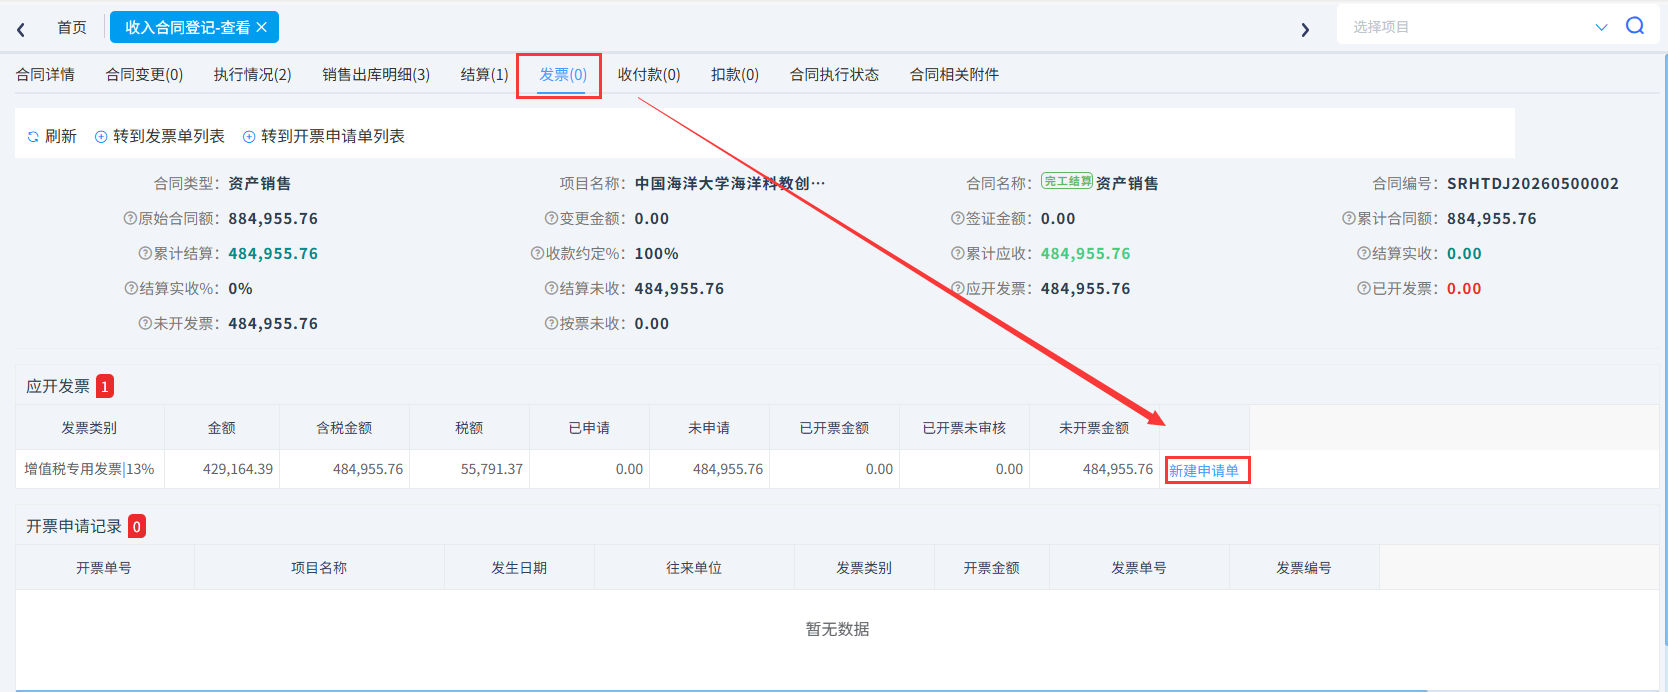View the 合同相关附件 tab
This screenshot has width=1668, height=692.
point(954,74)
